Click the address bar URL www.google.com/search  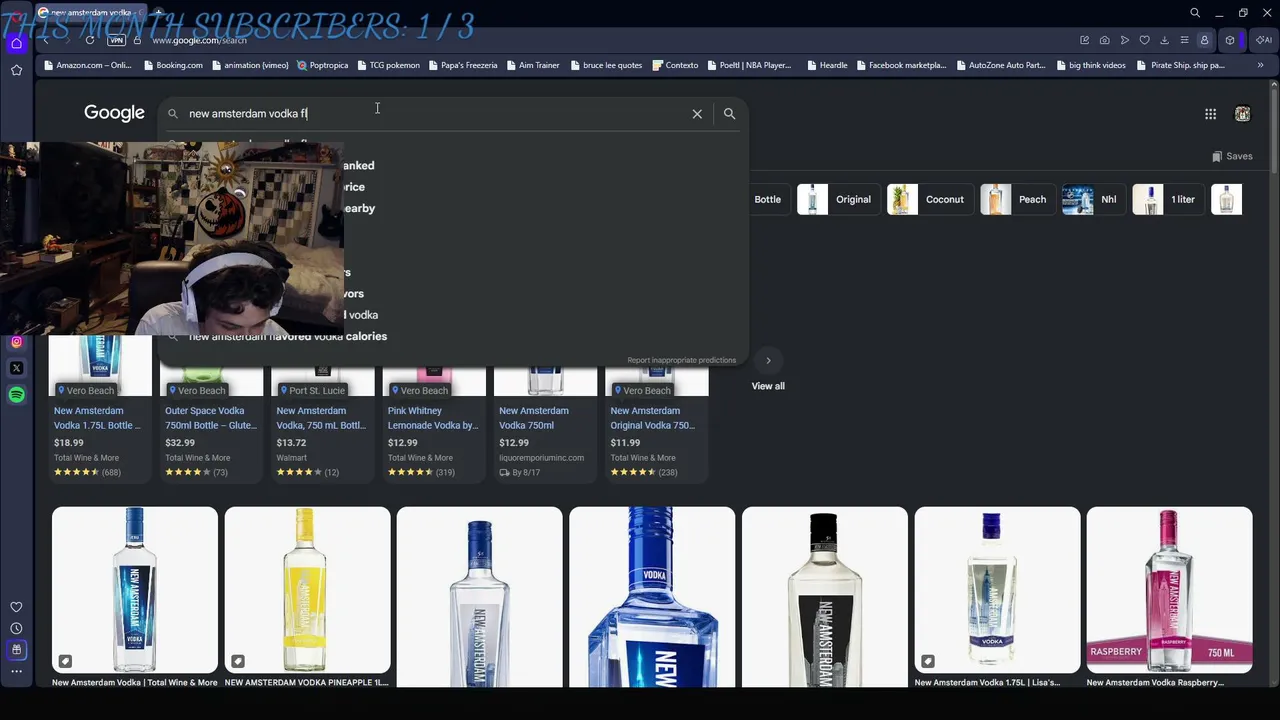point(200,40)
